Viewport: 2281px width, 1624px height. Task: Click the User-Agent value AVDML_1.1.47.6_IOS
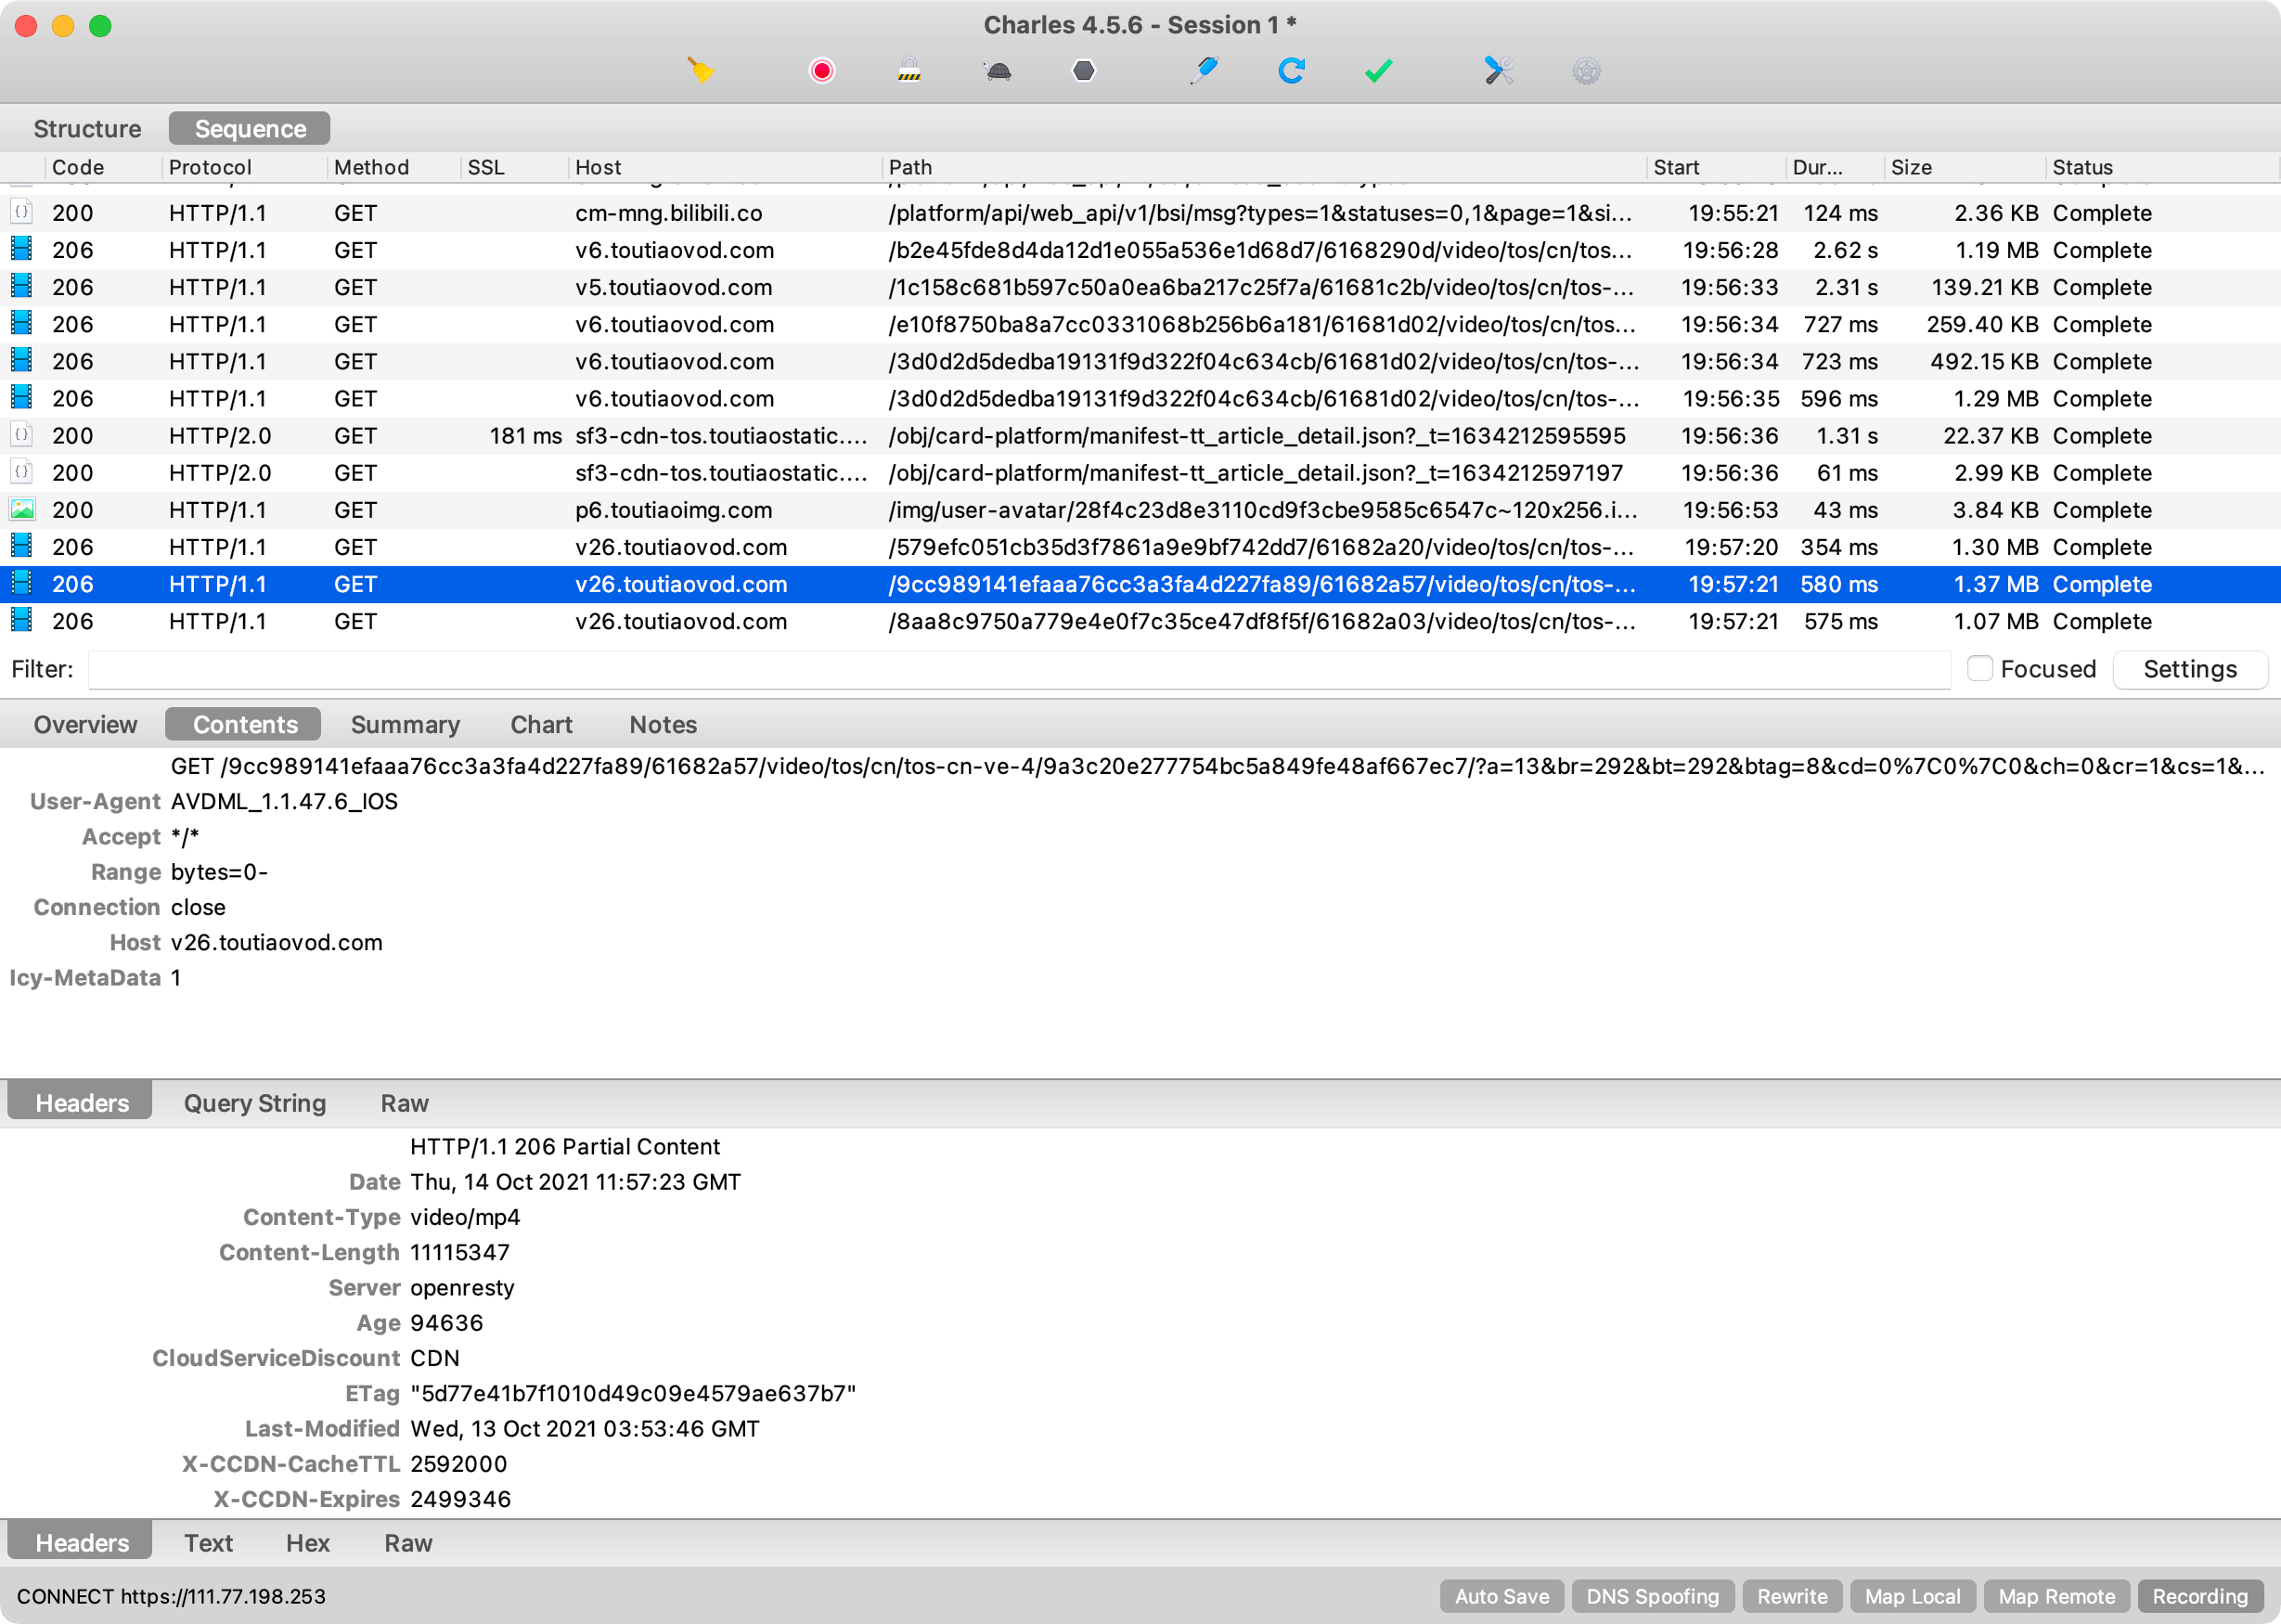pyautogui.click(x=284, y=801)
